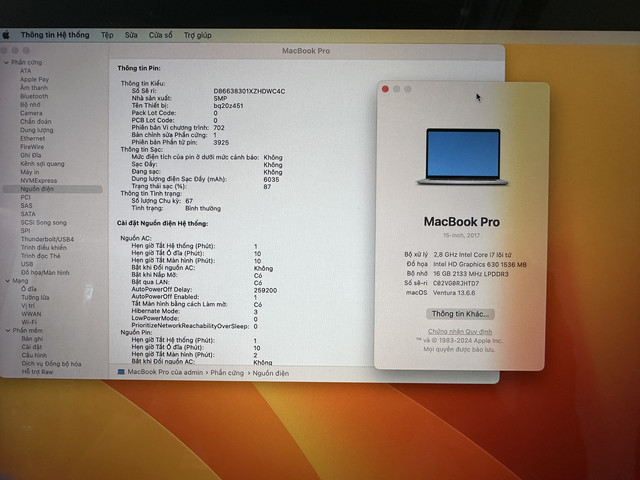Image resolution: width=640 pixels, height=480 pixels.
Task: Click the 6035 mAh capacity value
Action: pos(271,180)
